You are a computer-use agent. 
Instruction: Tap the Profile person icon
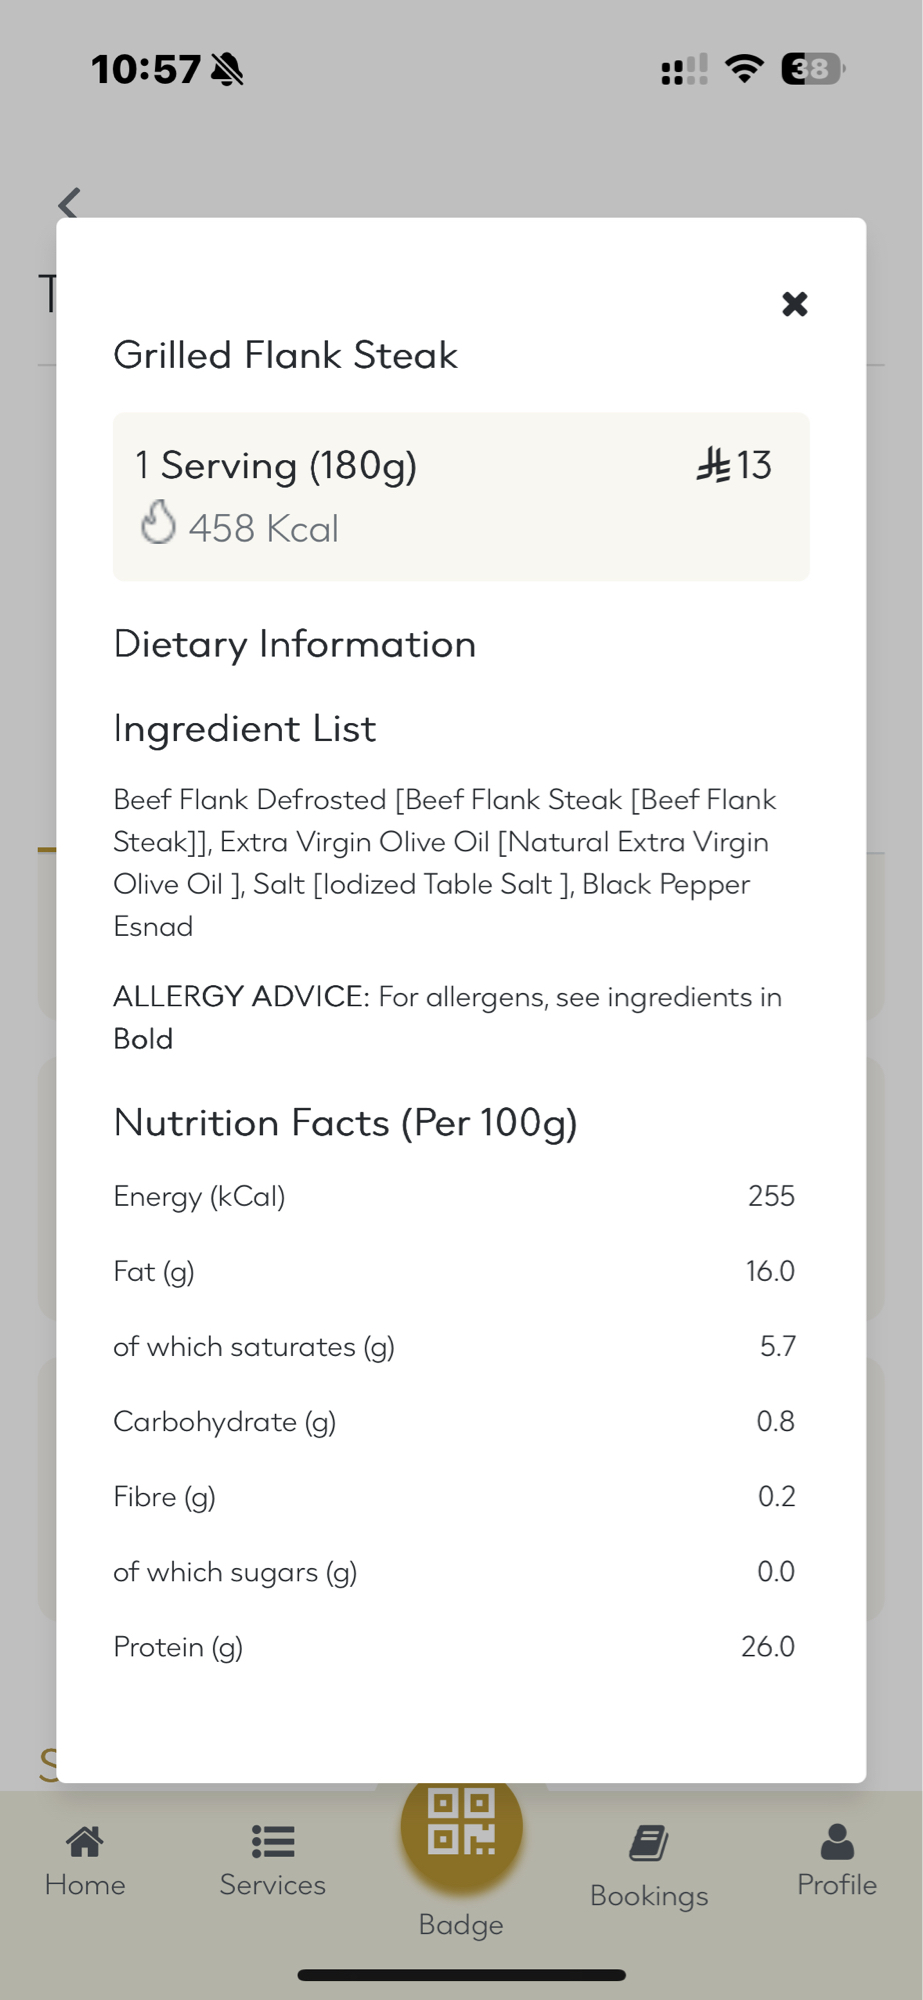pos(837,1841)
